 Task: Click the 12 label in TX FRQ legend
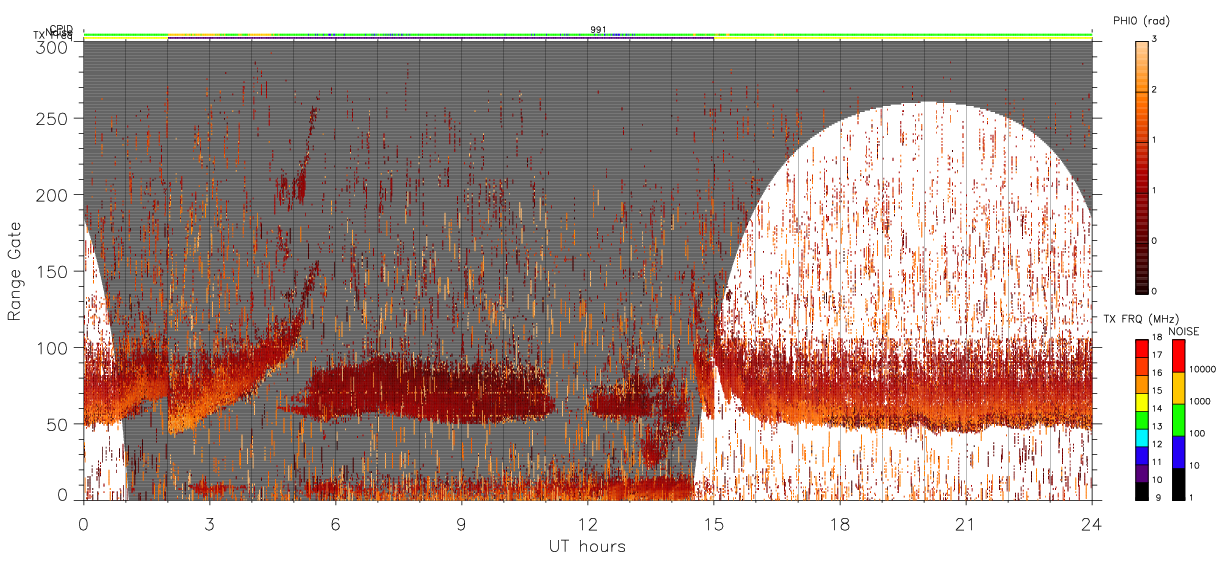point(1157,444)
